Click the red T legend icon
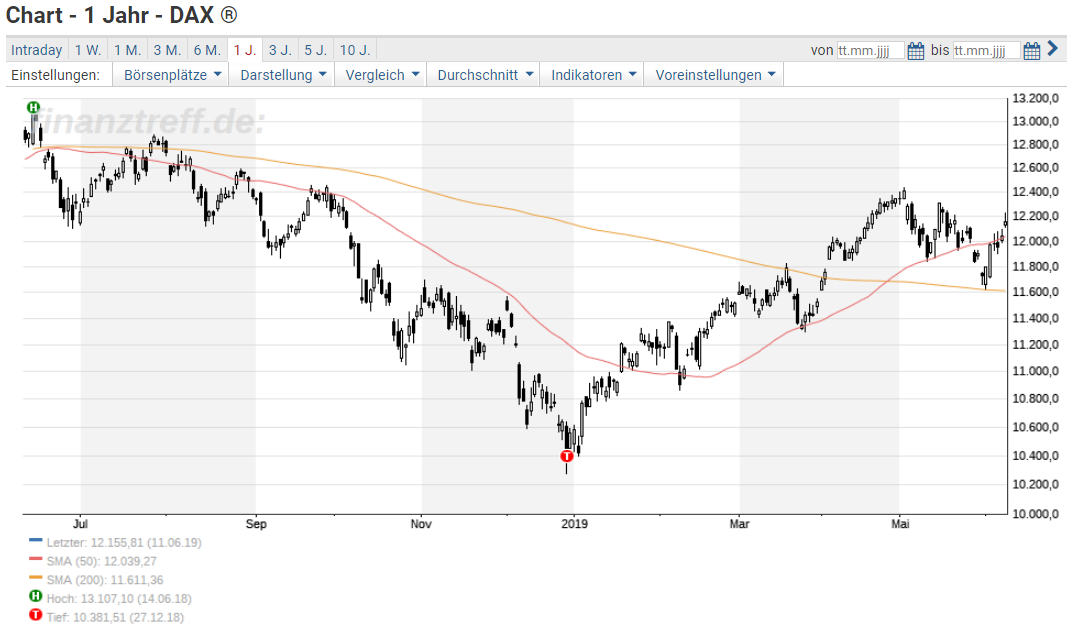This screenshot has height=630, width=1067. click(35, 615)
